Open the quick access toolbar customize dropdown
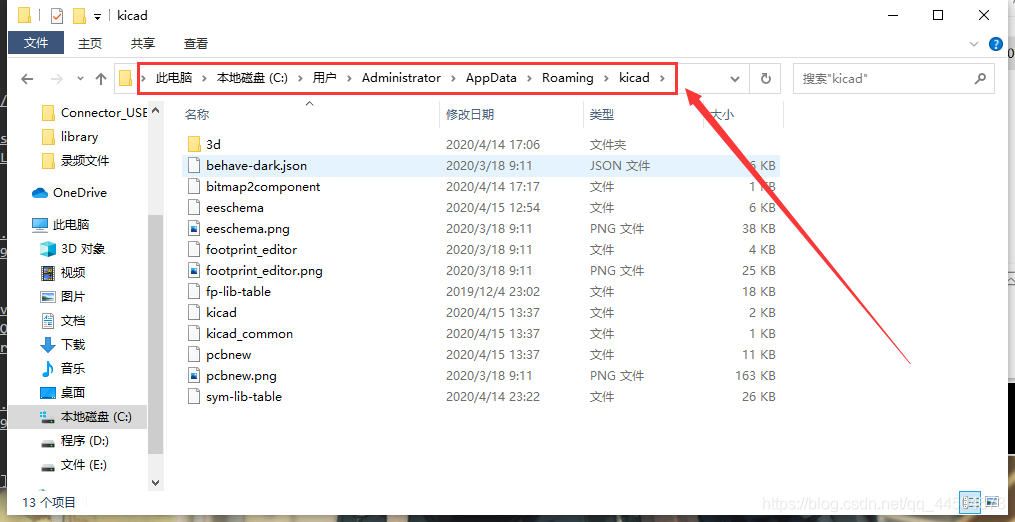Viewport: 1015px width, 522px height. click(x=97, y=16)
